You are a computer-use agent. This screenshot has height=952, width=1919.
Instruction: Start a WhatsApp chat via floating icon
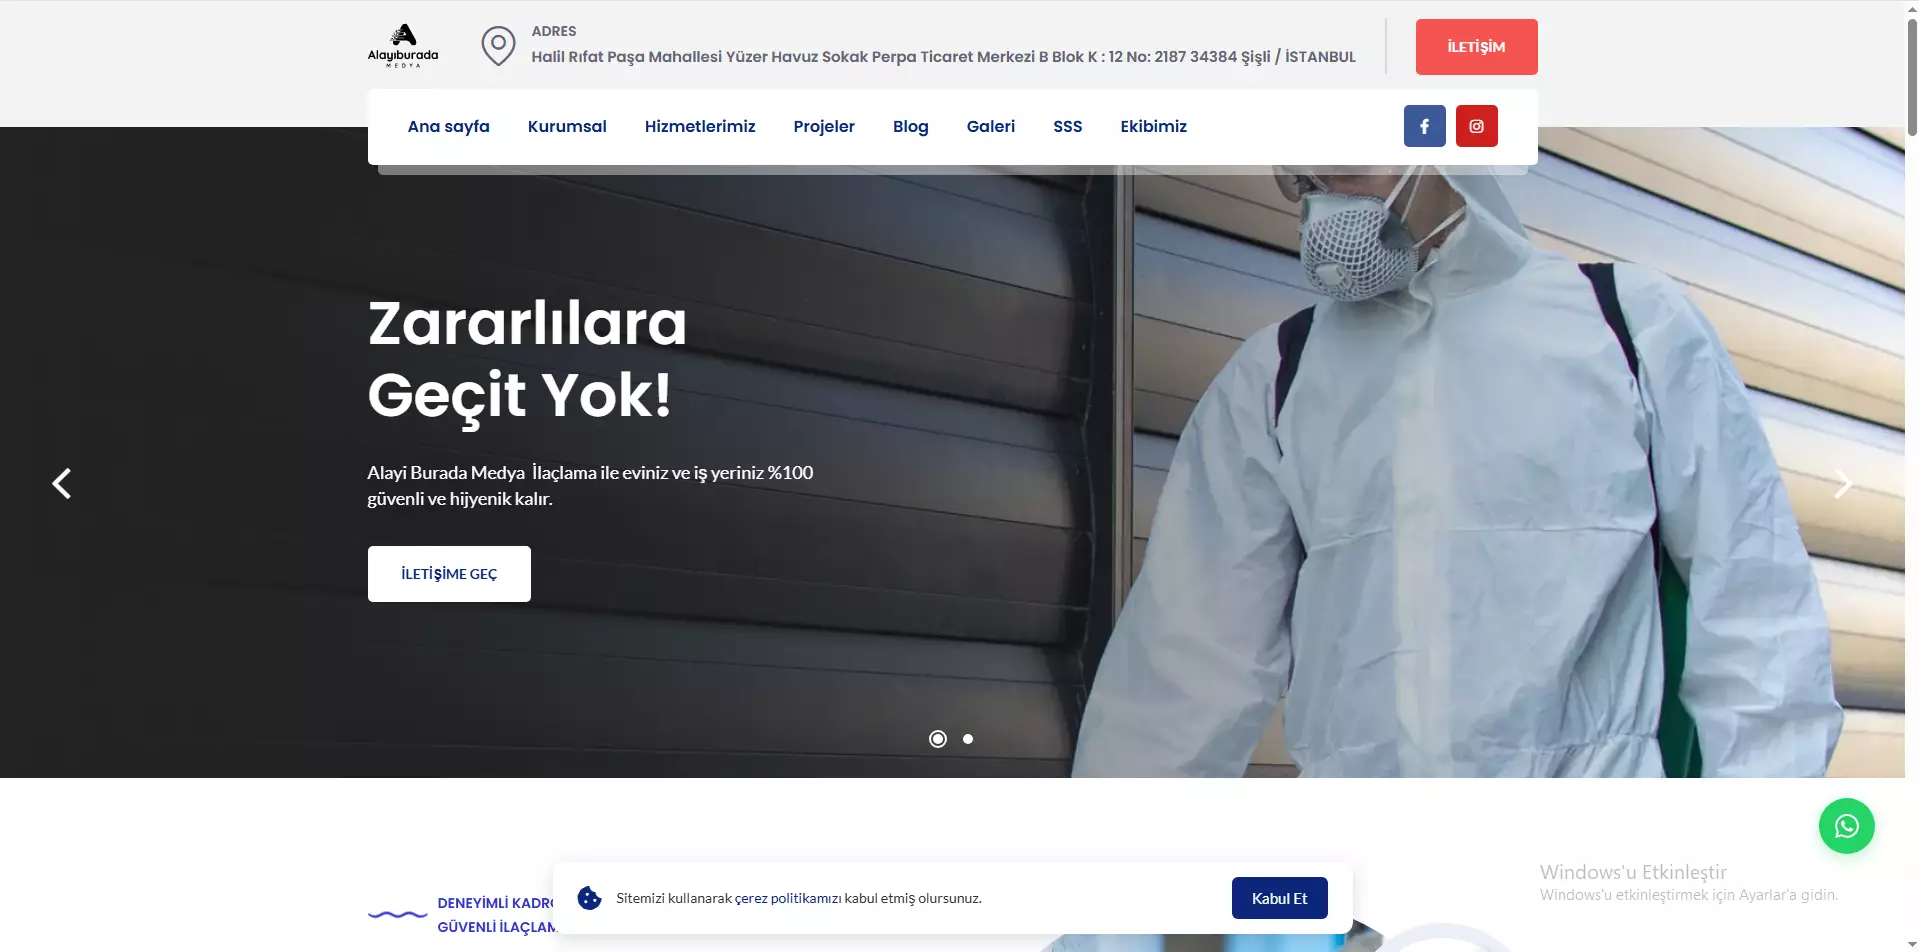1845,825
